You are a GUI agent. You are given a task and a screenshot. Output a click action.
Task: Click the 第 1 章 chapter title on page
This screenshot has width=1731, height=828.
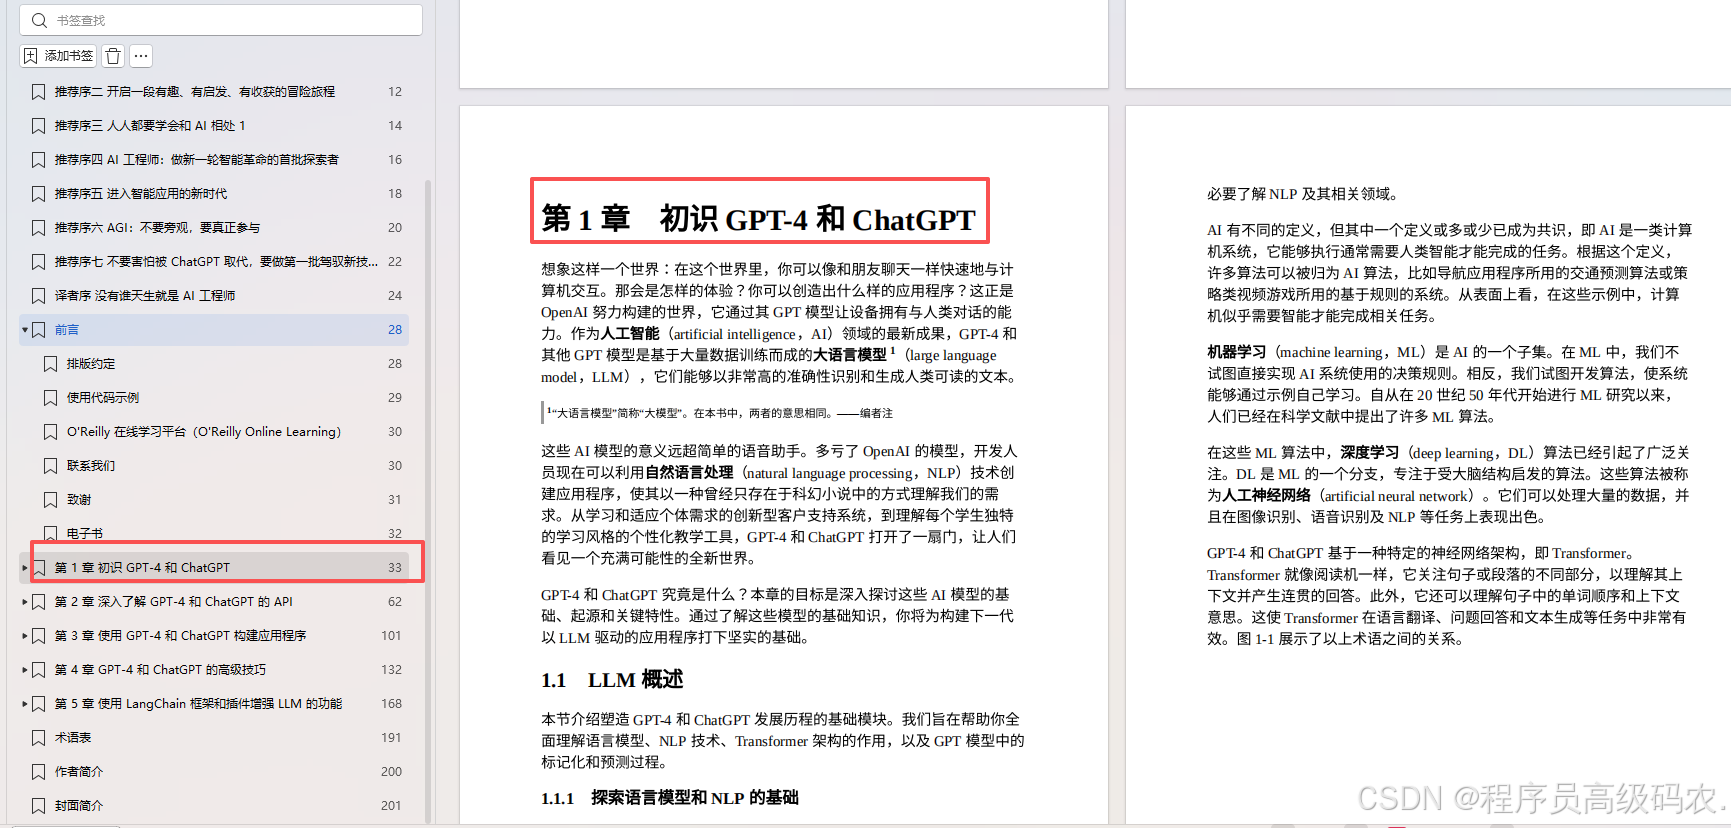click(x=759, y=219)
